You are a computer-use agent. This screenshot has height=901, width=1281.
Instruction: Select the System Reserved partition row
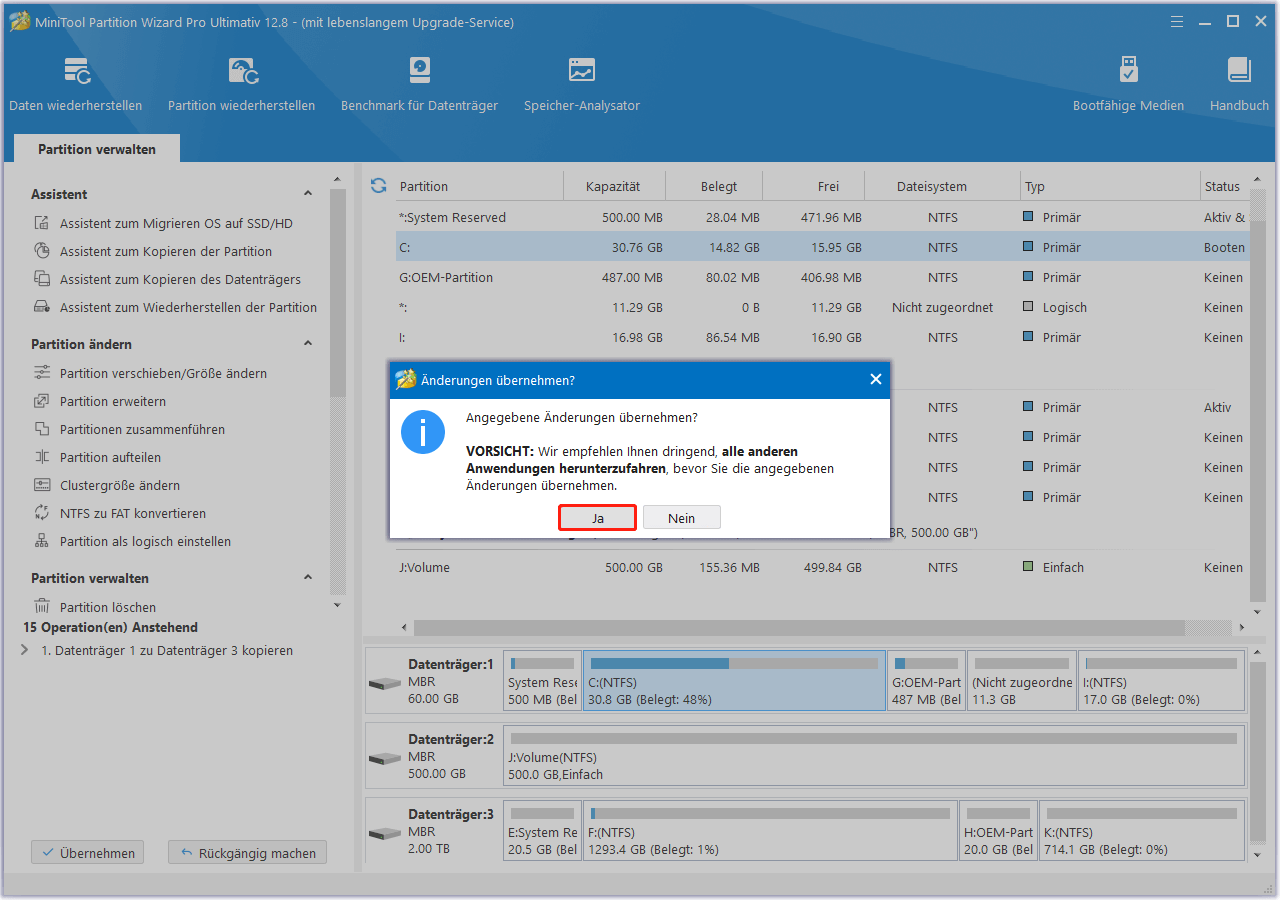822,217
